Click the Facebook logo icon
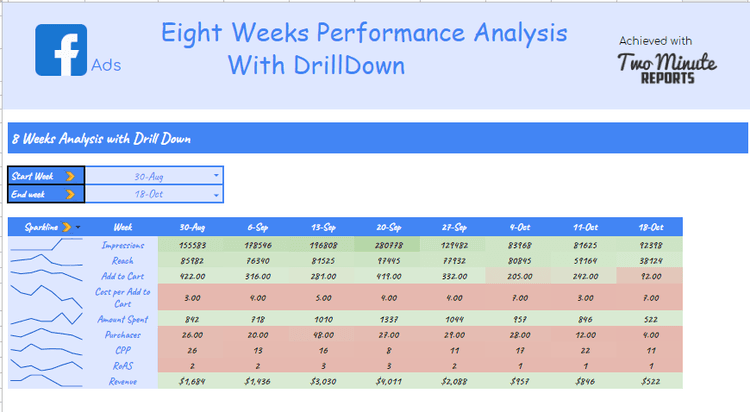 pos(61,49)
